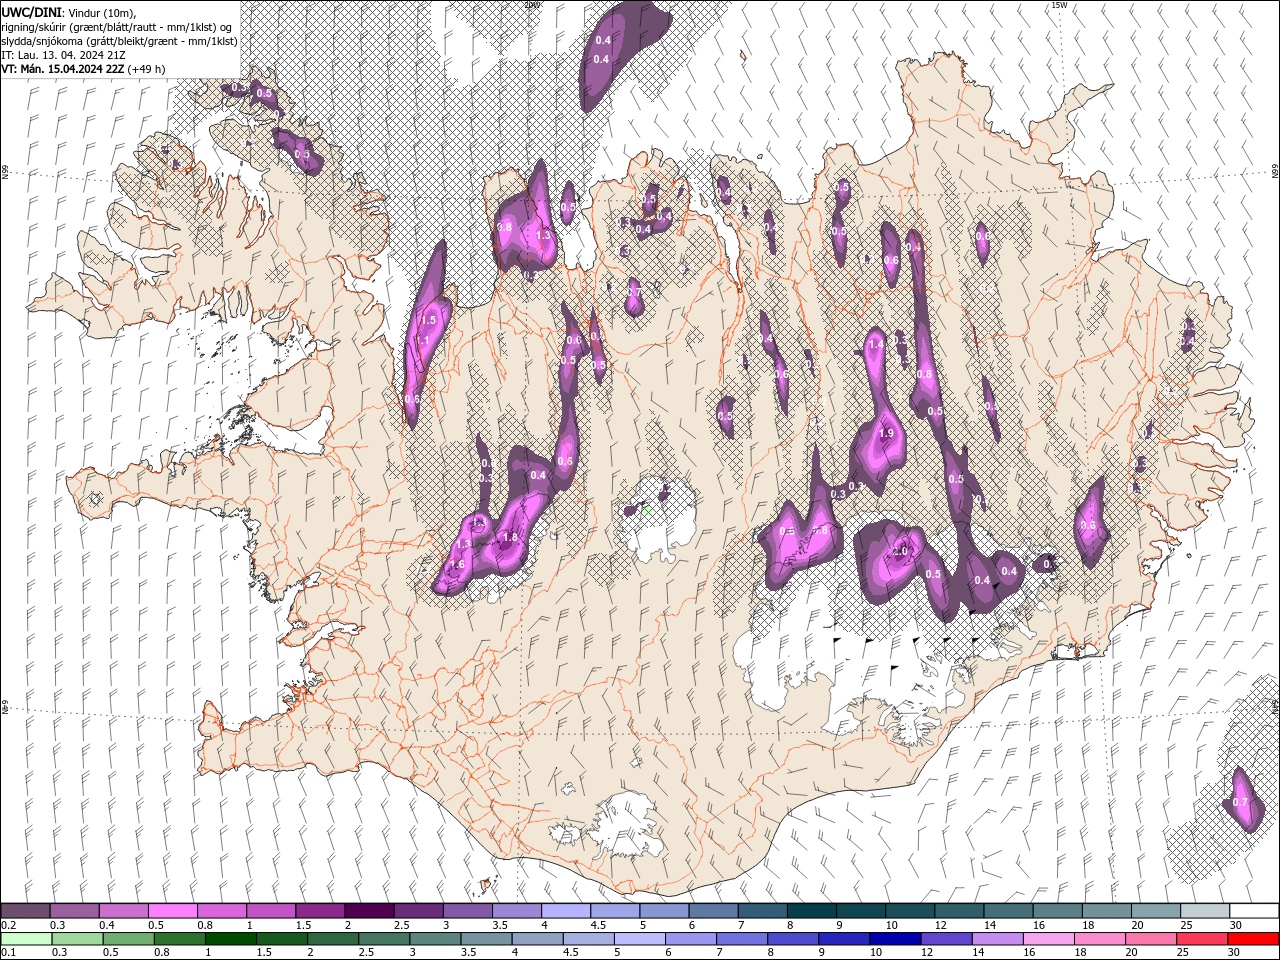
Task: Pick the bright pink 0.5–0.8 snow swatch
Action: point(172,911)
